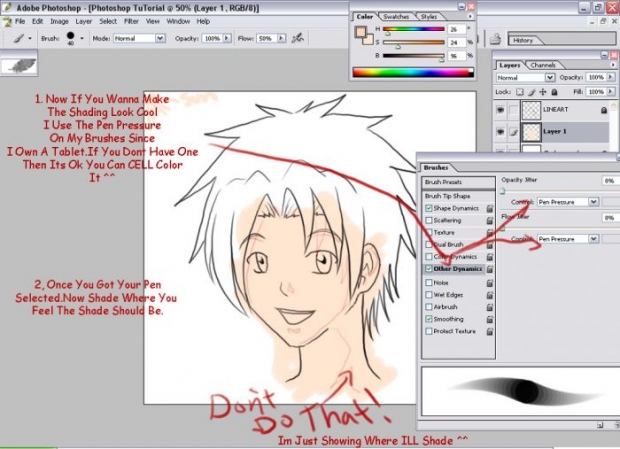Toggle the Other Dynamics checkbox

pyautogui.click(x=429, y=269)
